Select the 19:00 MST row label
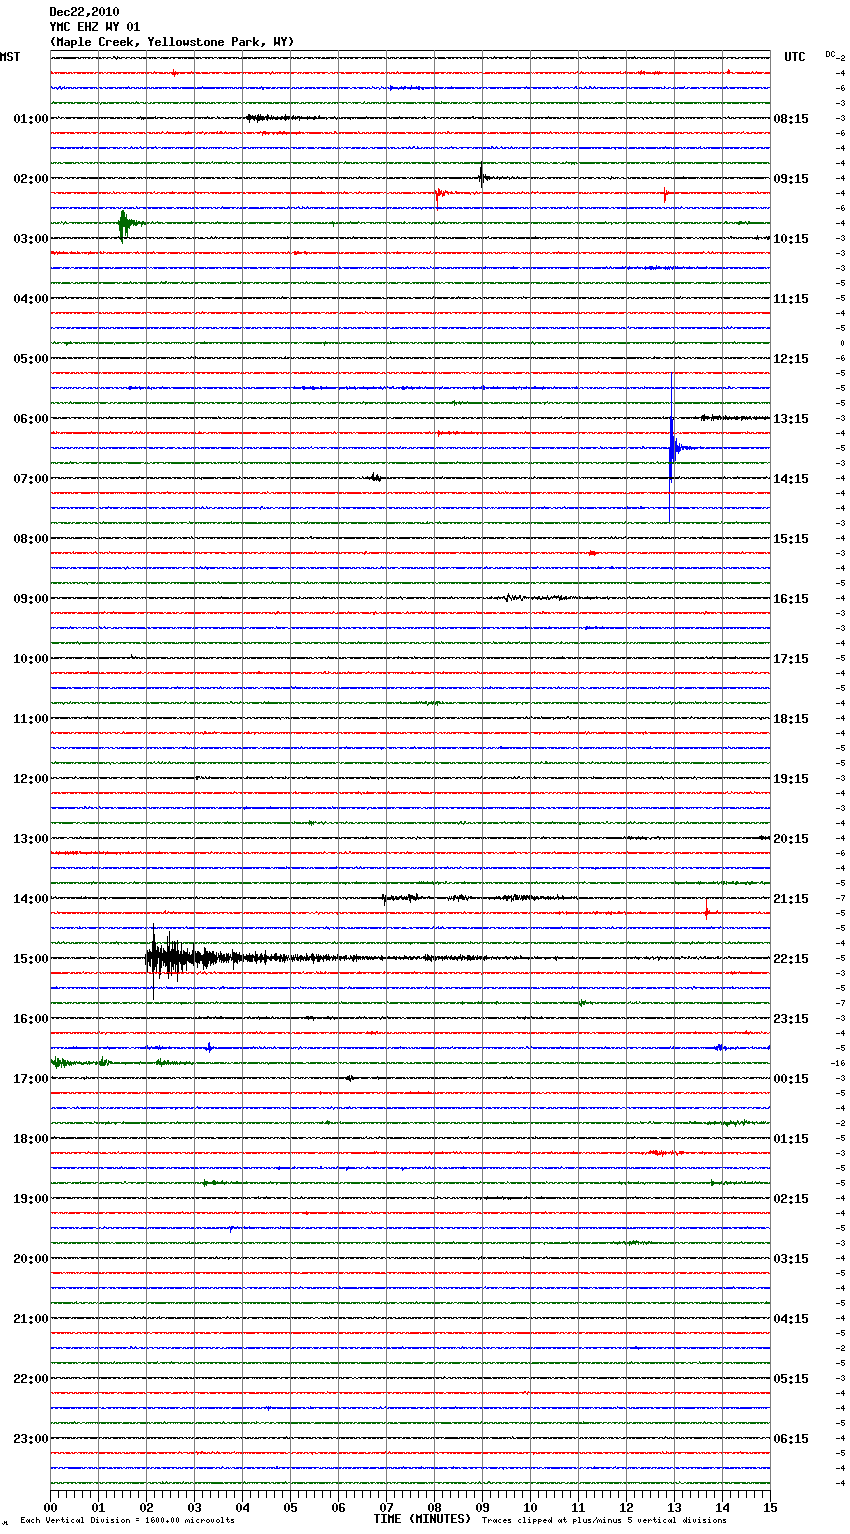Viewport: 850px width, 1534px height. point(30,1199)
